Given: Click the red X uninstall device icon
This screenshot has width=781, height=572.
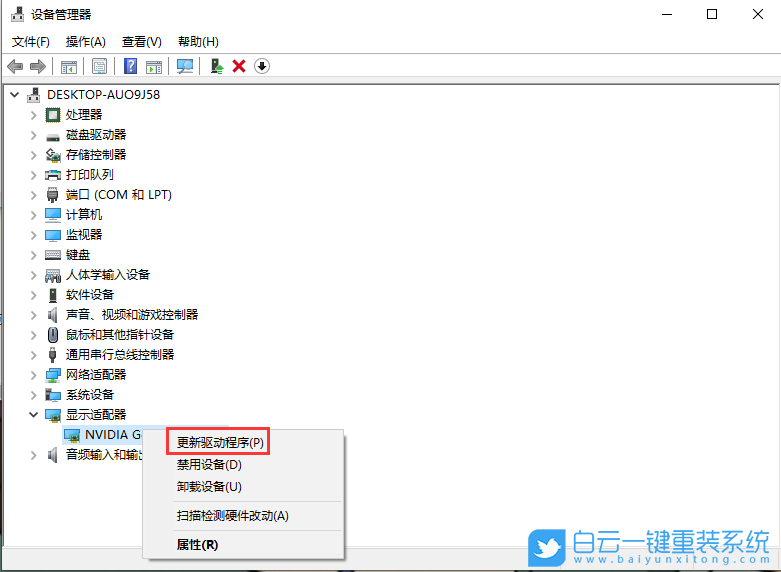Looking at the screenshot, I should pyautogui.click(x=239, y=66).
